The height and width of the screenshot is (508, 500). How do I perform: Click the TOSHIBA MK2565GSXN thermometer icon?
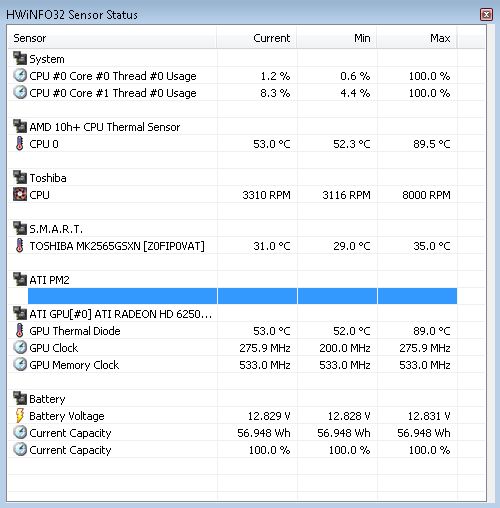[x=20, y=246]
